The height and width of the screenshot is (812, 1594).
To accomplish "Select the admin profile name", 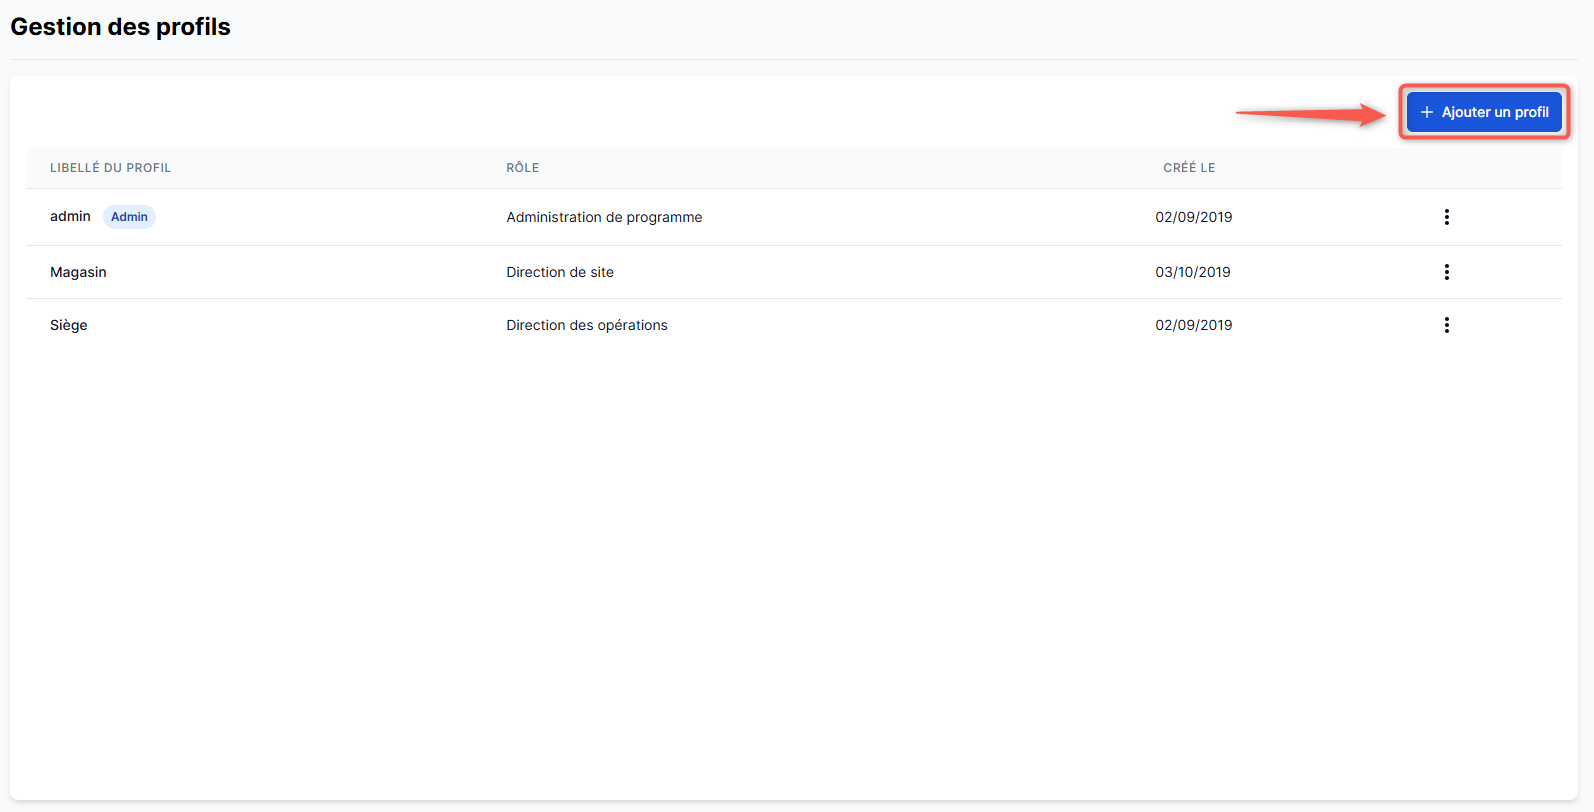I will point(70,217).
